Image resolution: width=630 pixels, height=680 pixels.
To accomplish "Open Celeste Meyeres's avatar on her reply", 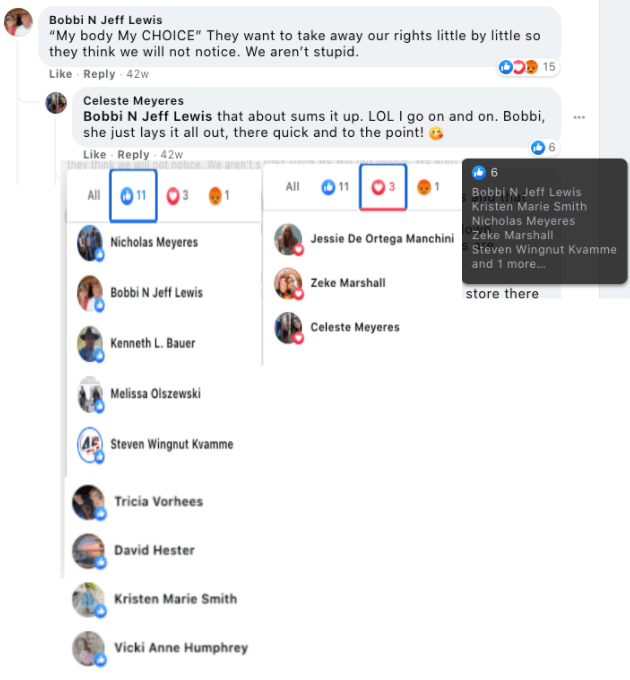I will [x=56, y=103].
